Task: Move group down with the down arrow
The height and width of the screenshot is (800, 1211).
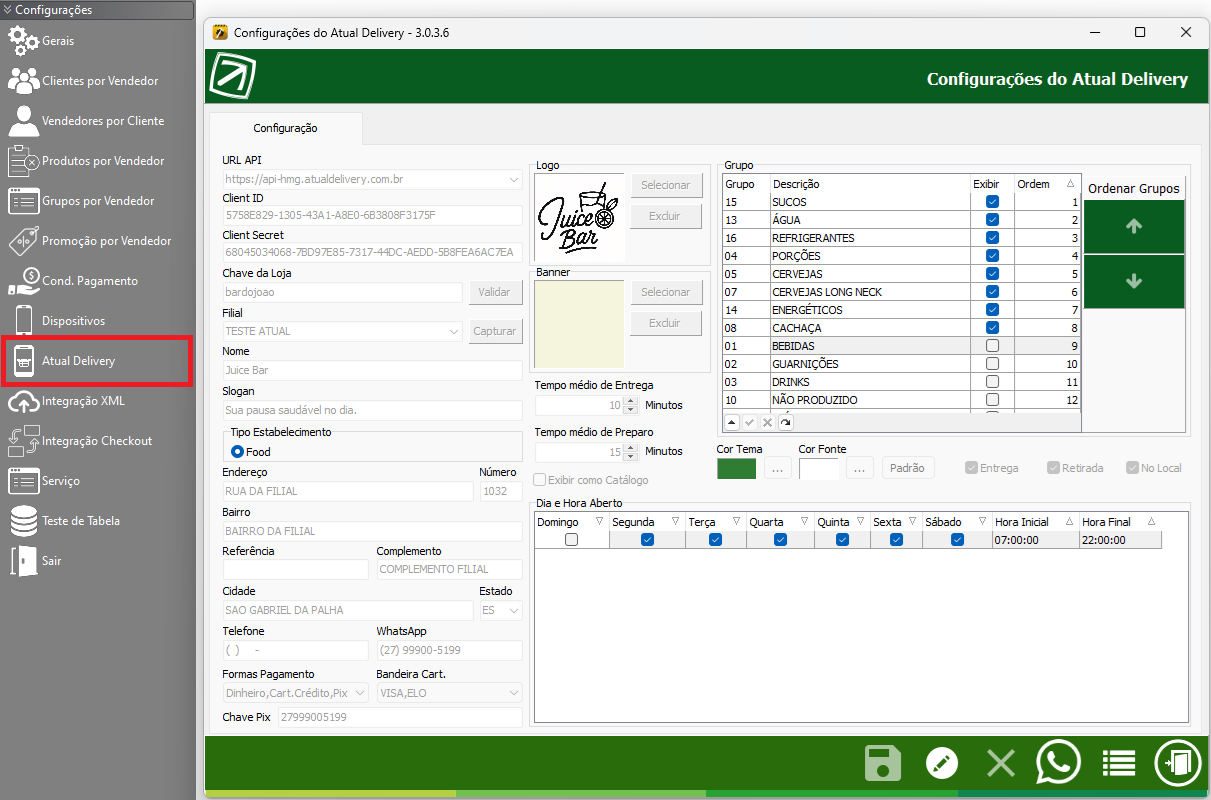Action: (x=1134, y=282)
